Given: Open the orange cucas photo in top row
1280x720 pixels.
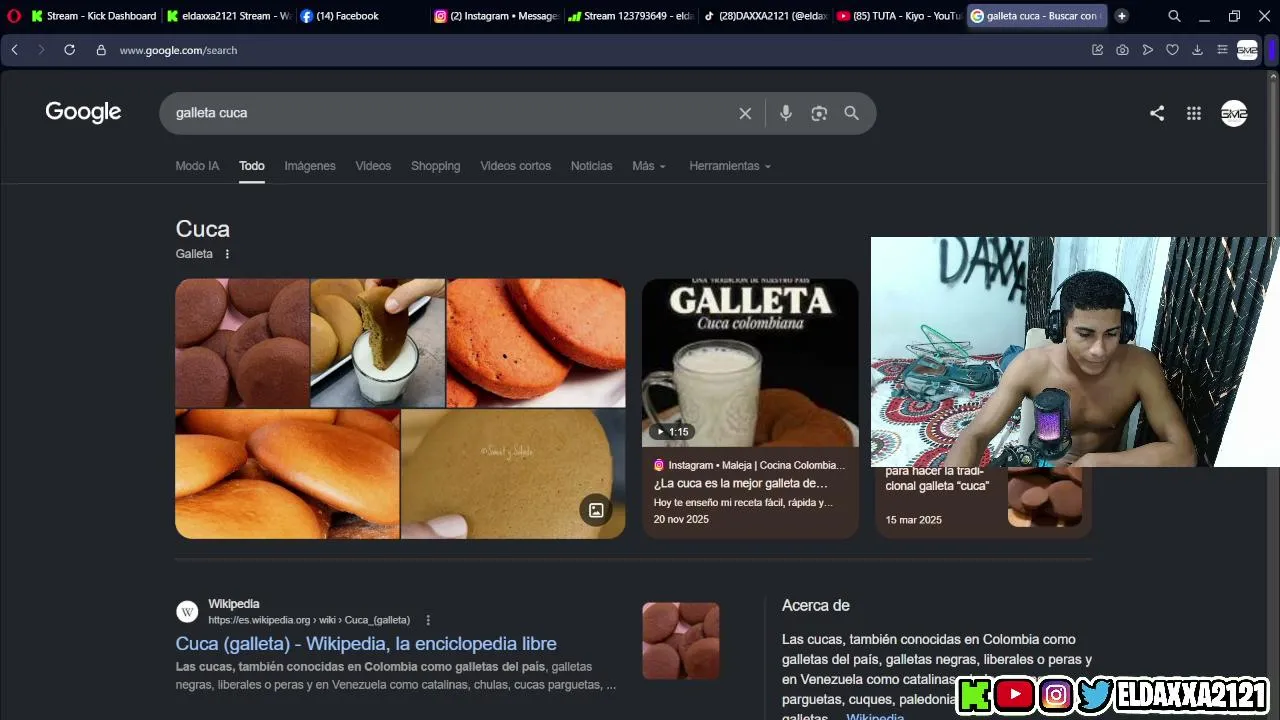Looking at the screenshot, I should 536,343.
